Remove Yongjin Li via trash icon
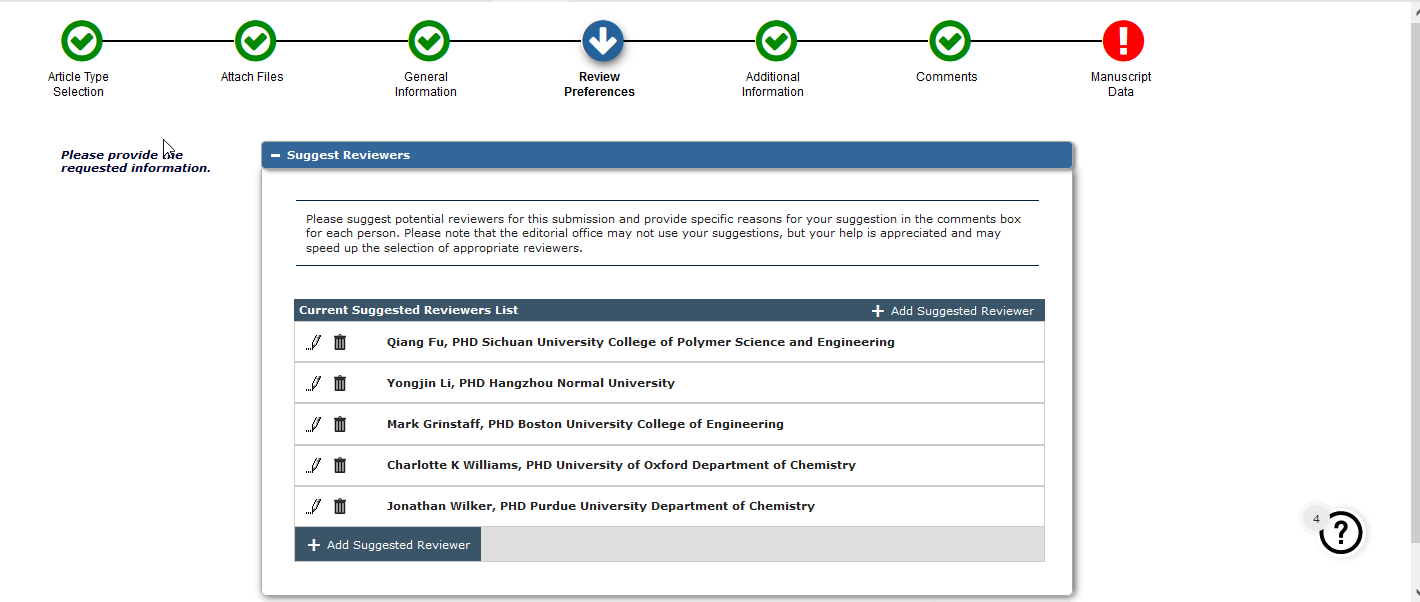The height and width of the screenshot is (602, 1420). point(340,383)
